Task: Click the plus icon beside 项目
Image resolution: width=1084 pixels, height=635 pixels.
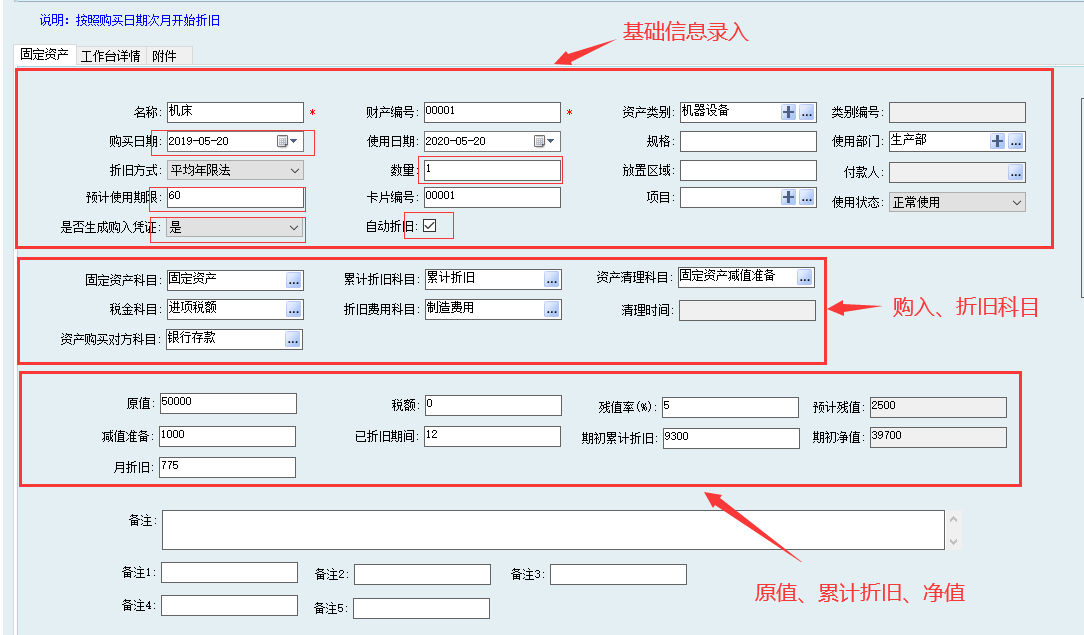Action: 789,197
